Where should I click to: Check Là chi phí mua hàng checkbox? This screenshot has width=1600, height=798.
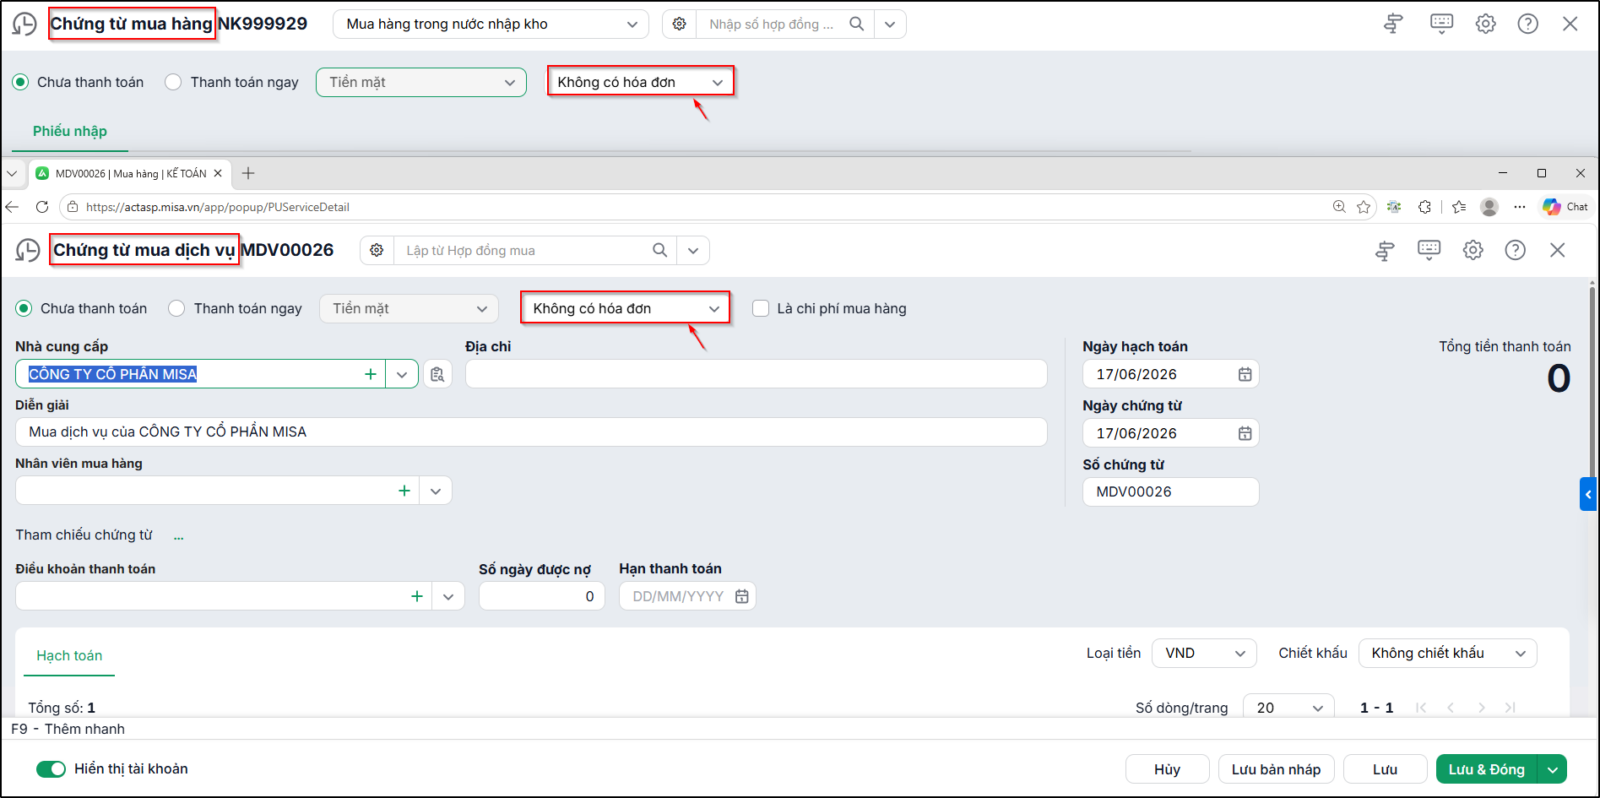pos(761,308)
